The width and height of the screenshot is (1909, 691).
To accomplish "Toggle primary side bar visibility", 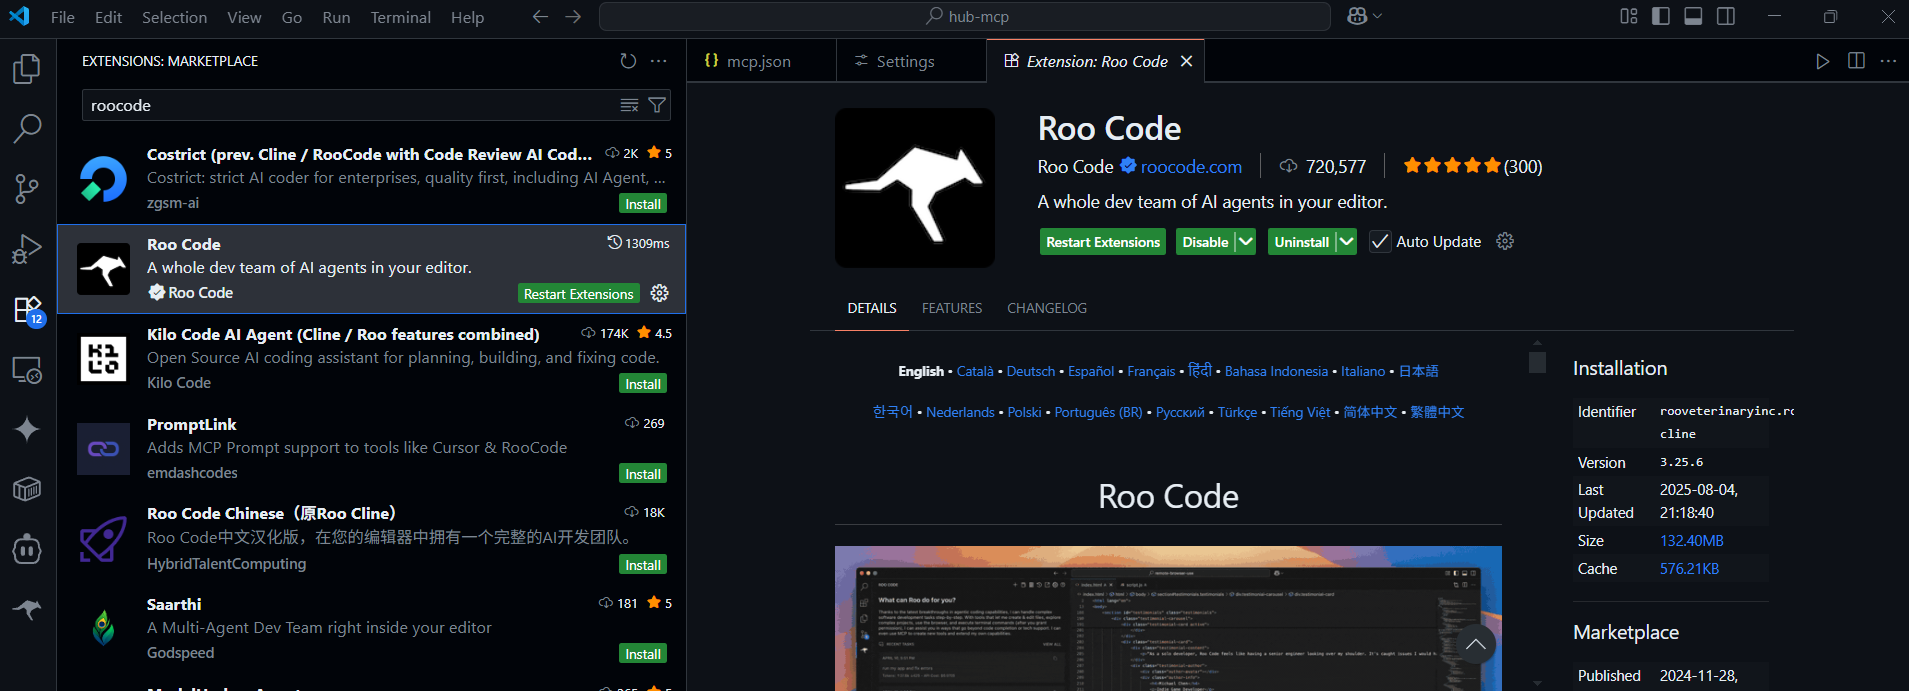I will click(1661, 16).
